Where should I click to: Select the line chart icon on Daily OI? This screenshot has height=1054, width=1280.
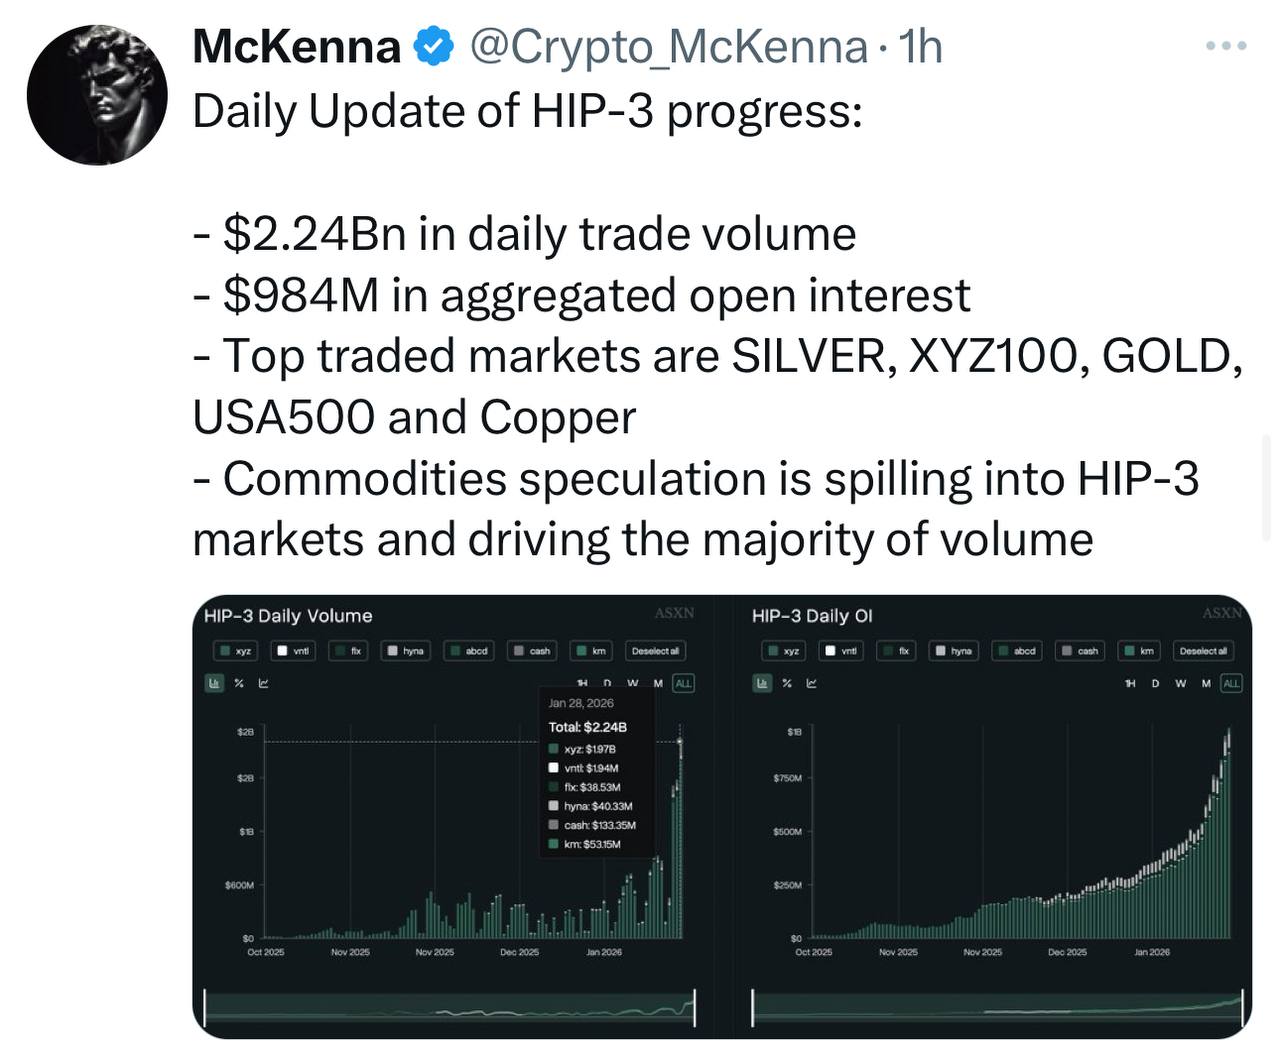coord(813,683)
